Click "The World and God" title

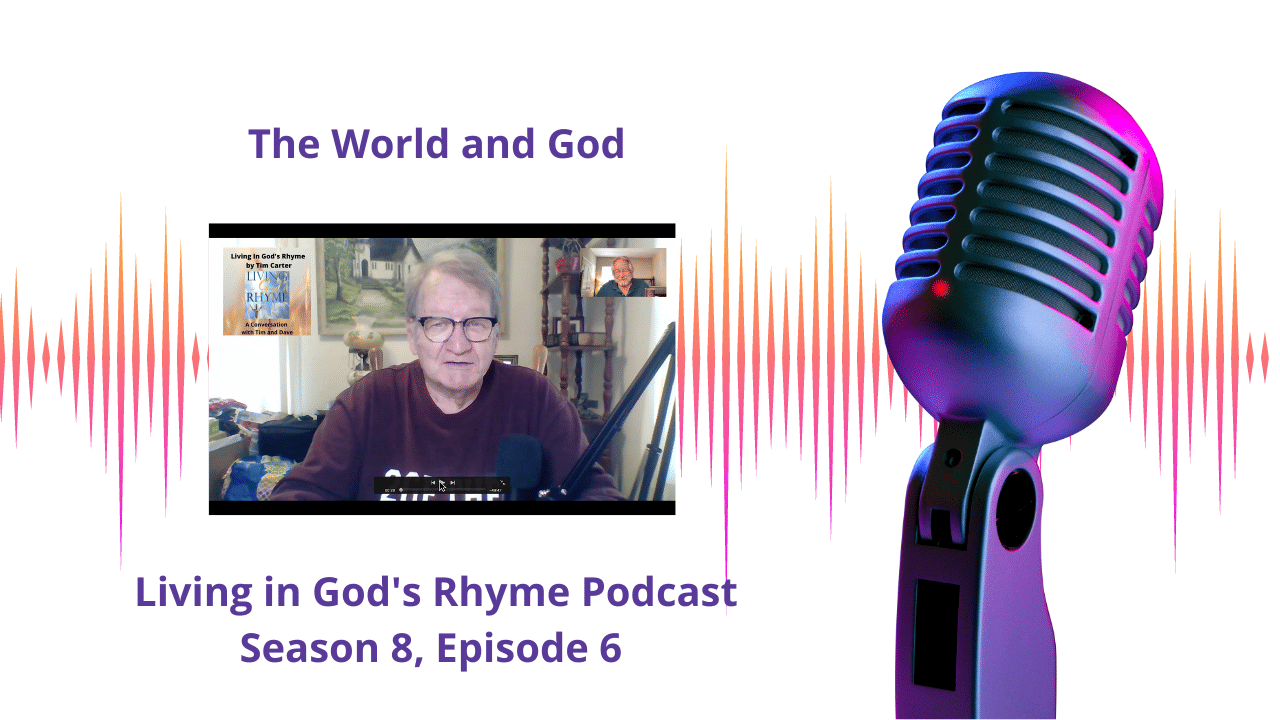[x=436, y=144]
